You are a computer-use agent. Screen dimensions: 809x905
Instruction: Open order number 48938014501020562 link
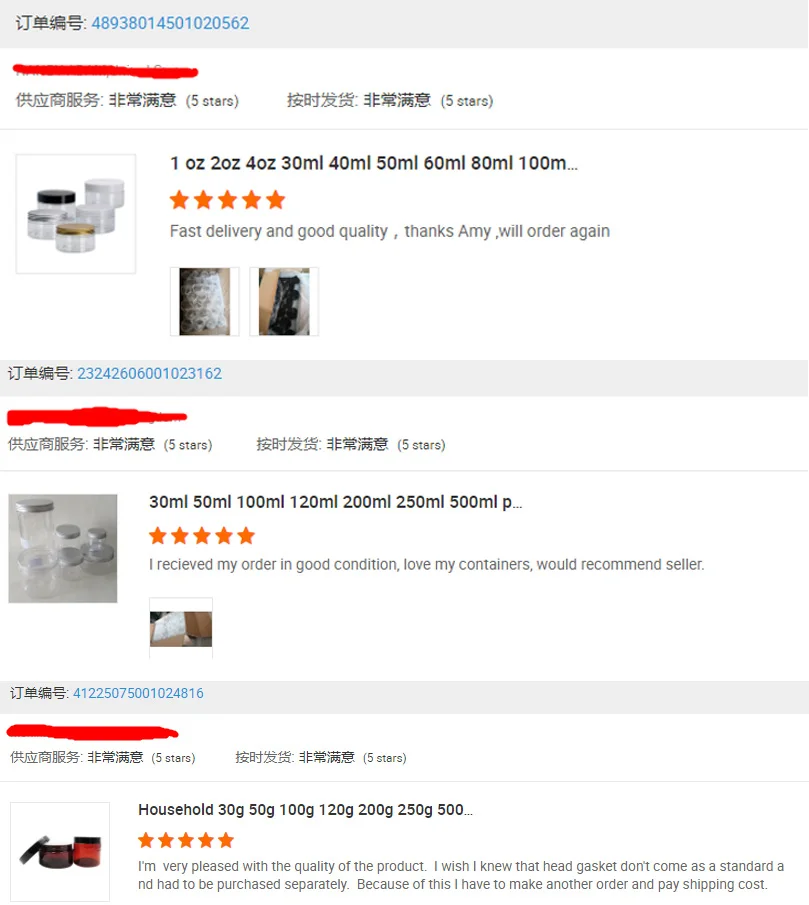click(x=170, y=23)
